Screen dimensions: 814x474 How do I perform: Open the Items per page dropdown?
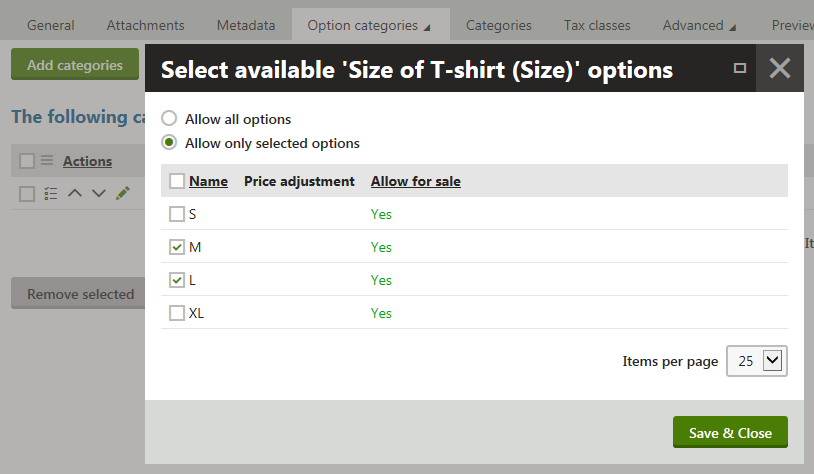[757, 361]
